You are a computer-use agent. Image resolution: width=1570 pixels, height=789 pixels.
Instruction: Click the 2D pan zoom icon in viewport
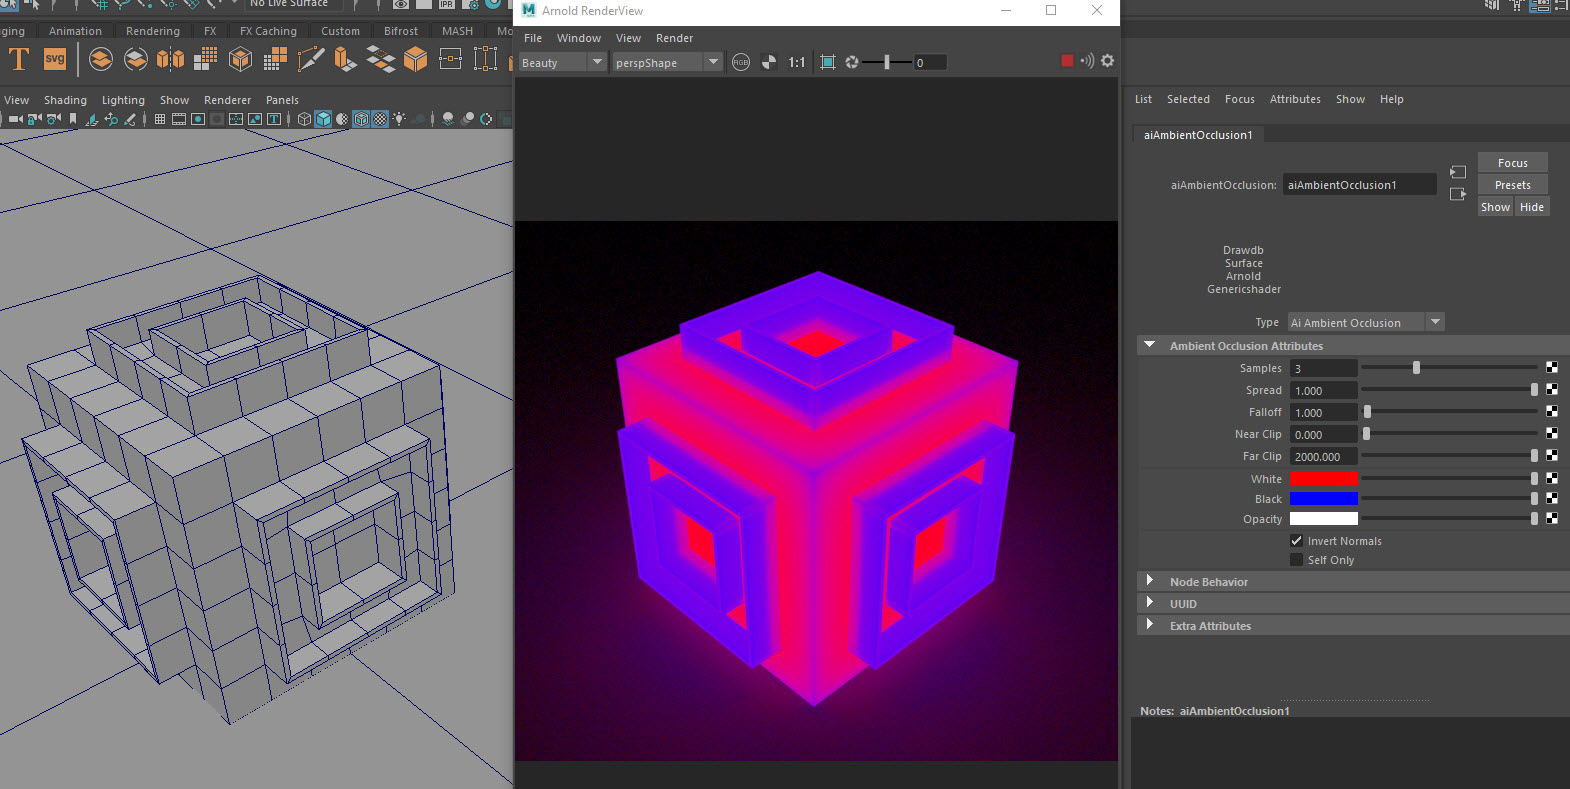111,119
